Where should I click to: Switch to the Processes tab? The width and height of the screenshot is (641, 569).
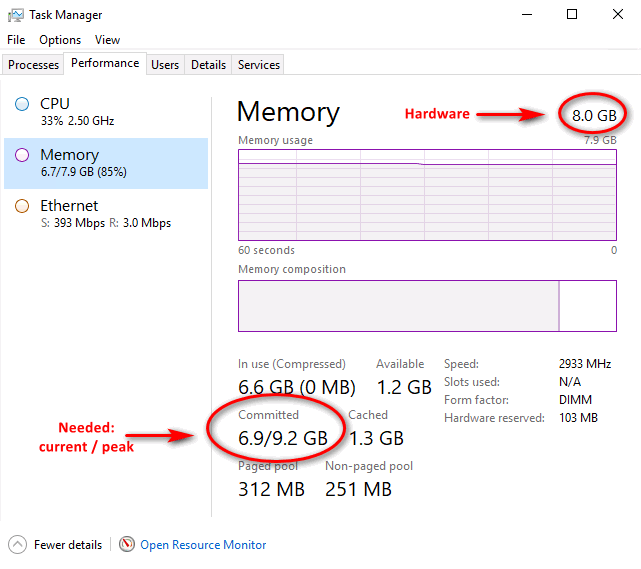pos(34,65)
